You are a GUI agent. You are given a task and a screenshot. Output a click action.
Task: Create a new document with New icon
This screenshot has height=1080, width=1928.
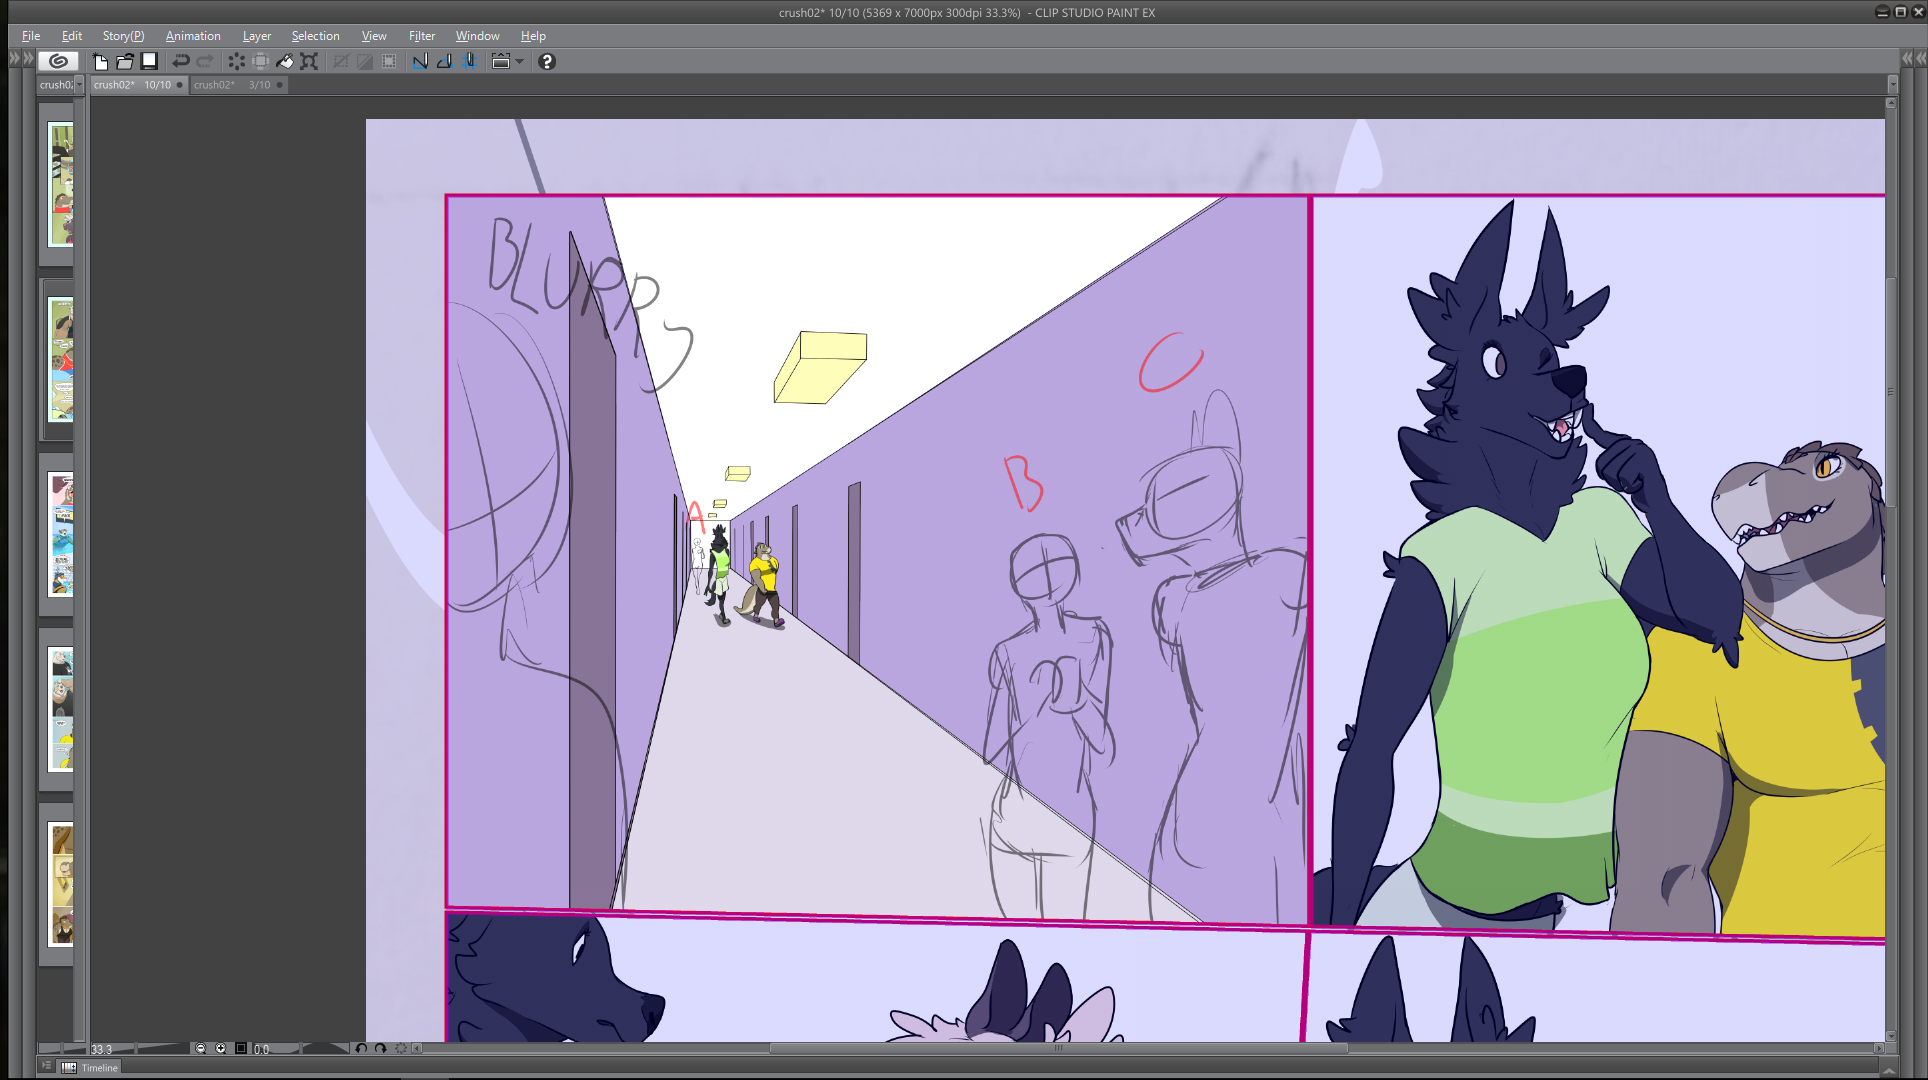point(100,61)
